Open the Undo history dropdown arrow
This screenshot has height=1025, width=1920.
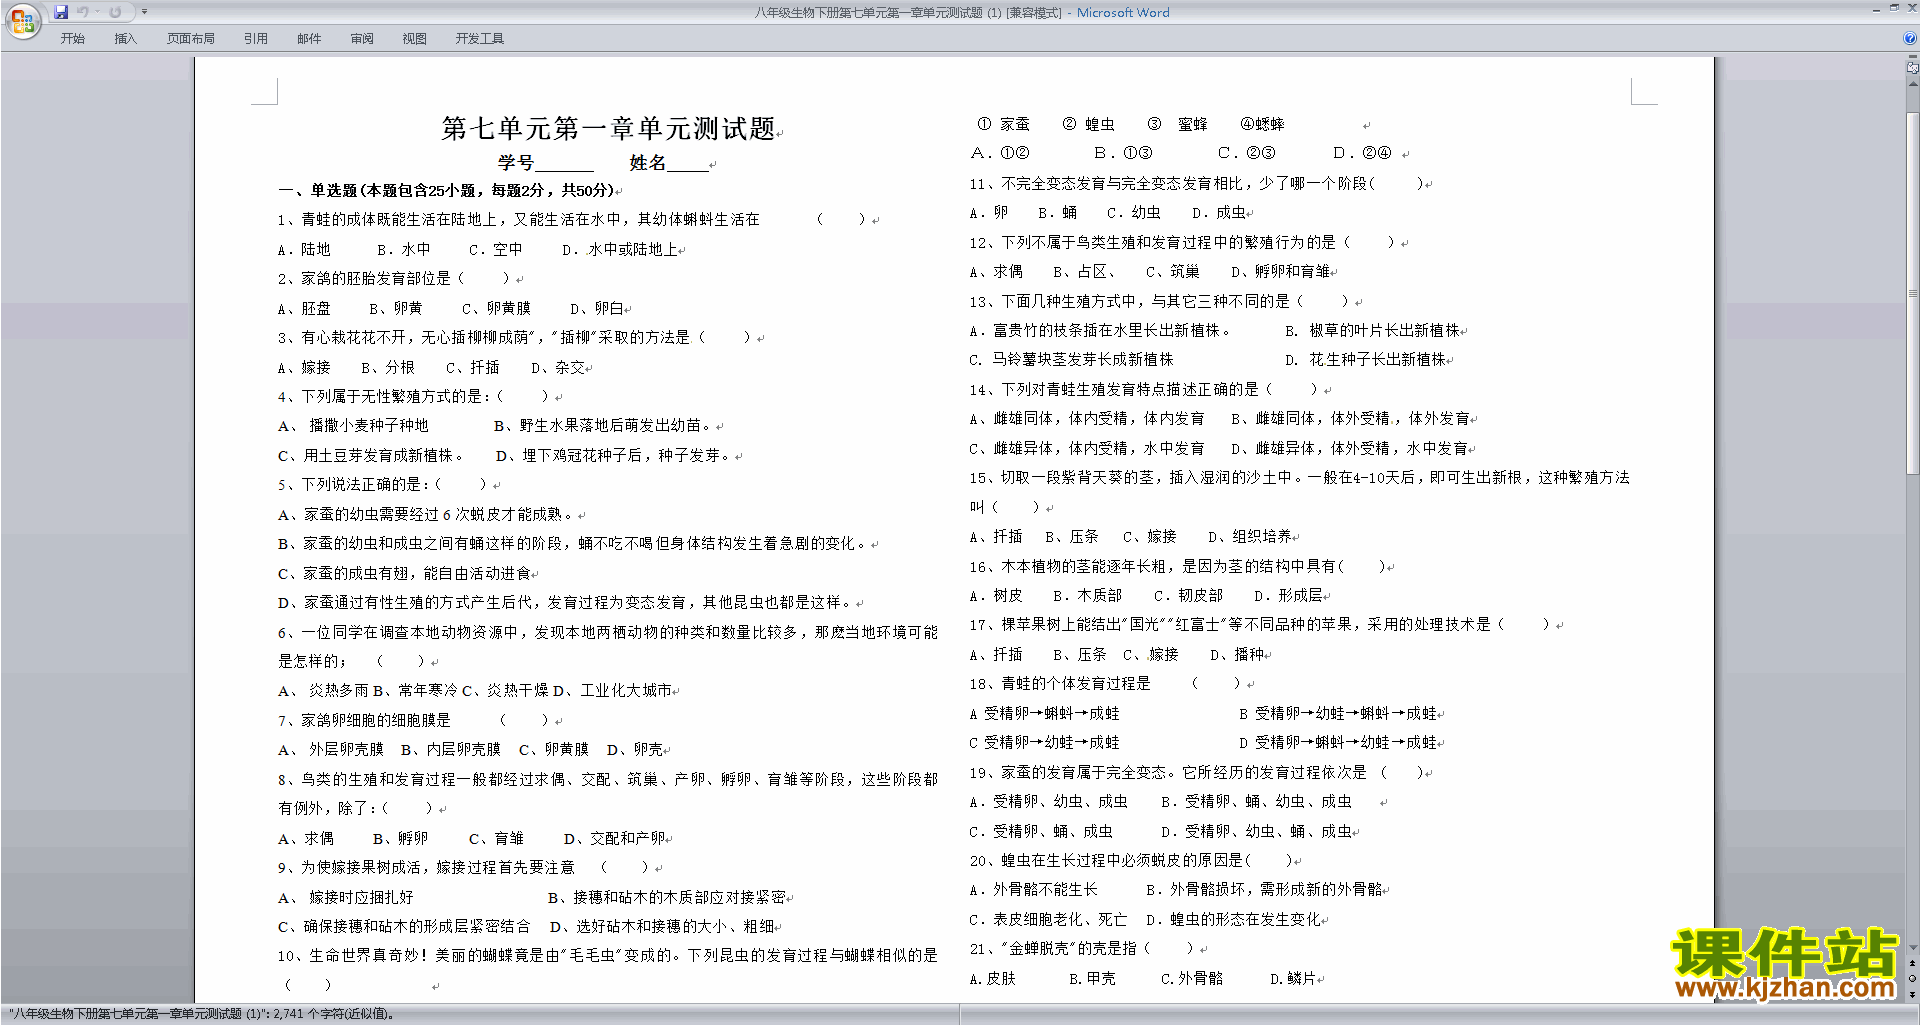click(x=97, y=12)
